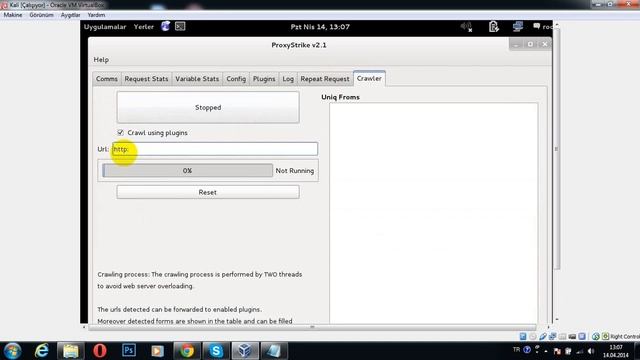Open File Explorer on the taskbar

[x=71, y=351]
